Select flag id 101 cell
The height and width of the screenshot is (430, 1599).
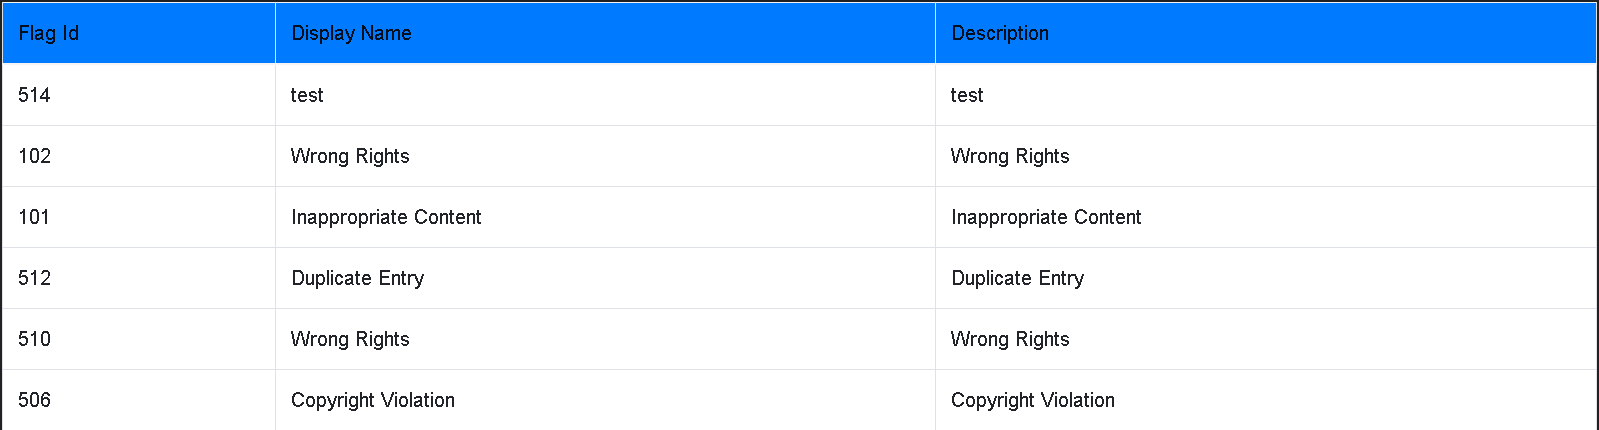[139, 217]
